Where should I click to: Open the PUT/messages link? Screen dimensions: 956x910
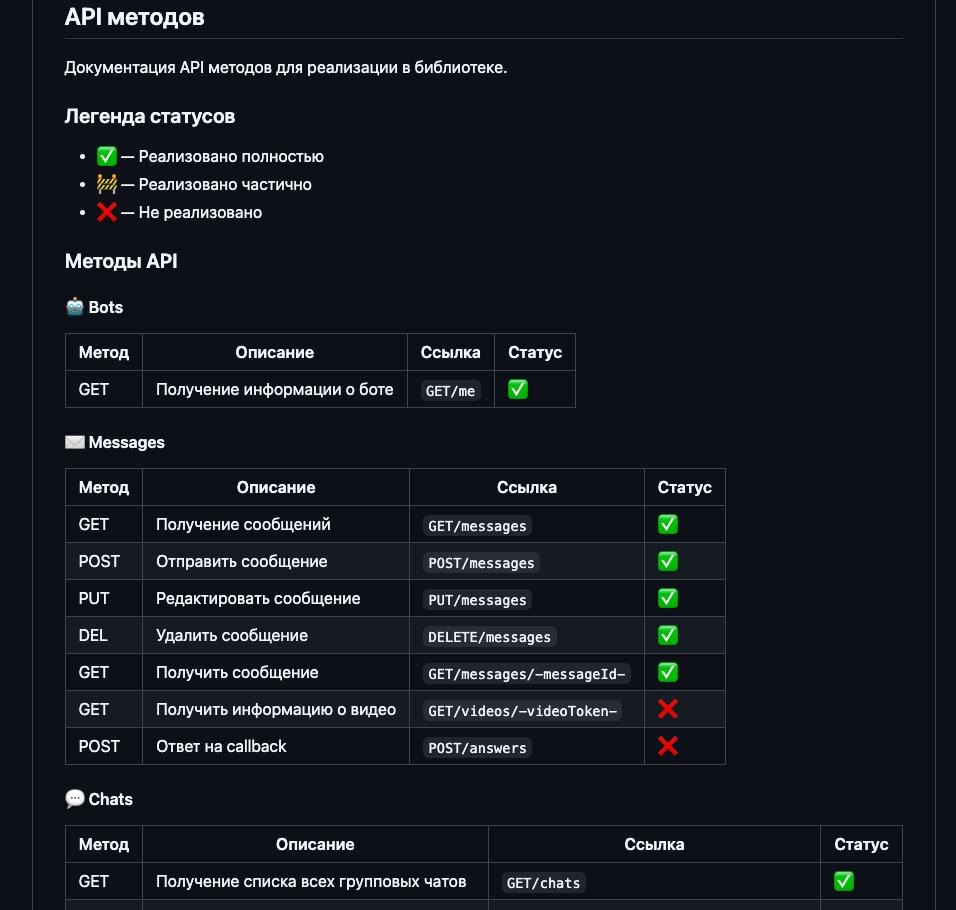(477, 600)
